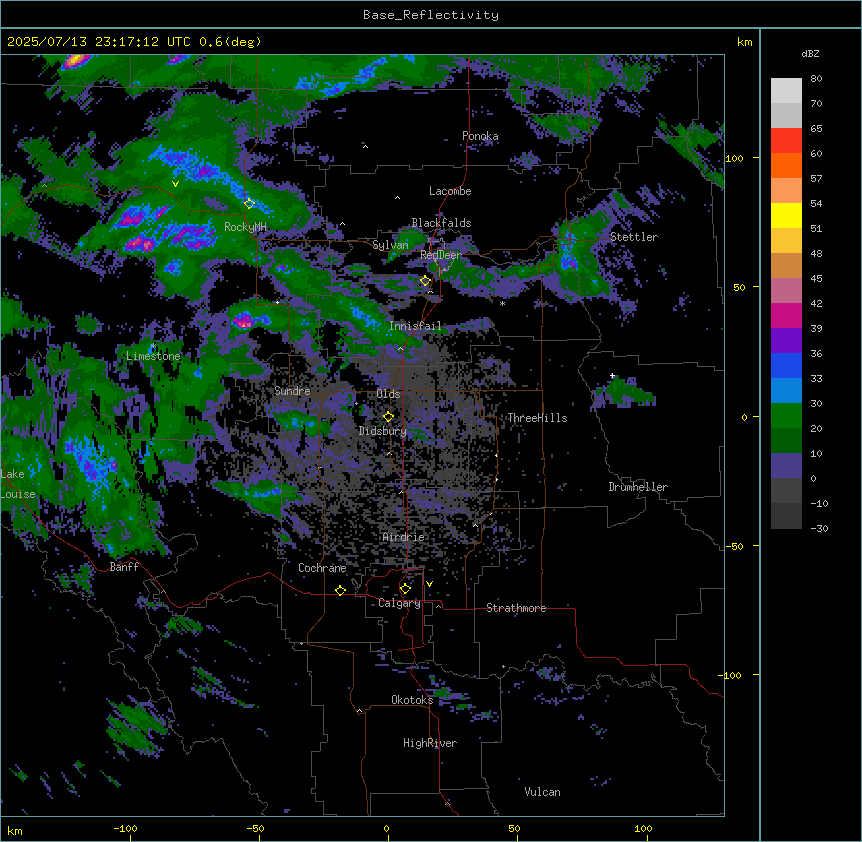Screen dimensions: 862x842
Task: Click the Didsbury label
Action: pos(383,431)
